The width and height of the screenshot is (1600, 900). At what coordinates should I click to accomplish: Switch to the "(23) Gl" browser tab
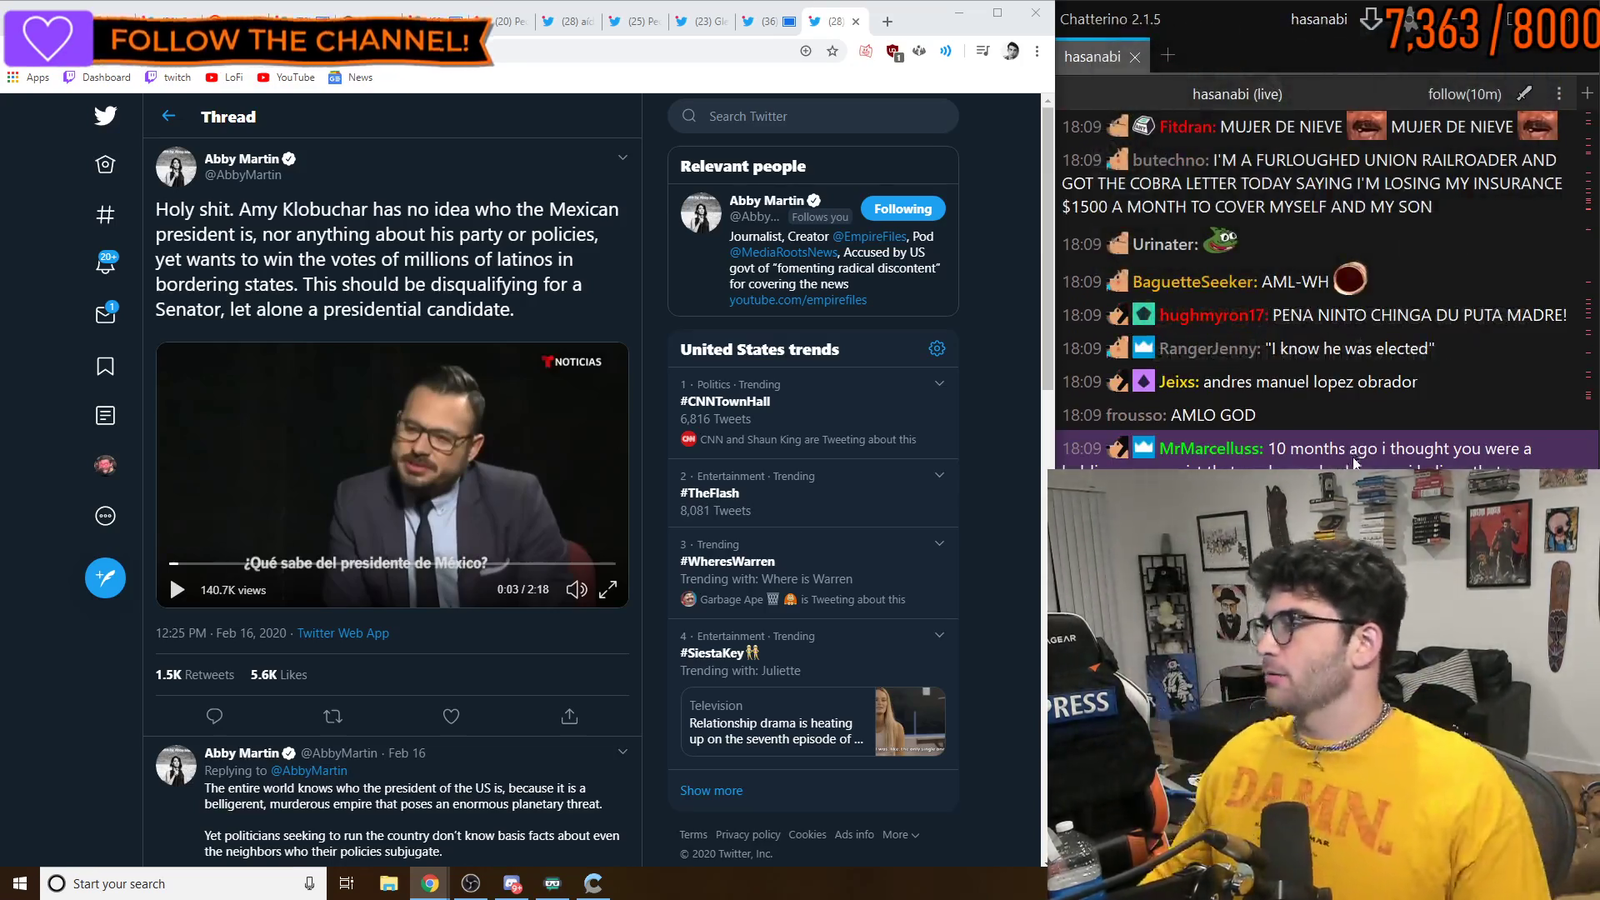[702, 21]
